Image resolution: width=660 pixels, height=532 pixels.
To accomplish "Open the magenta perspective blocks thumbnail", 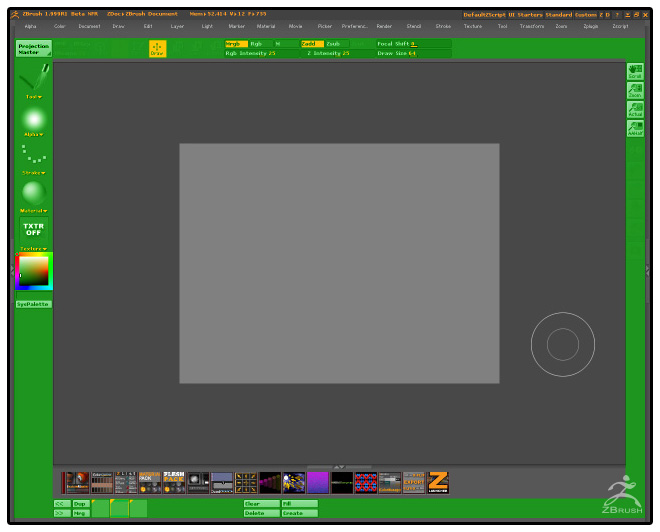I will pos(270,482).
